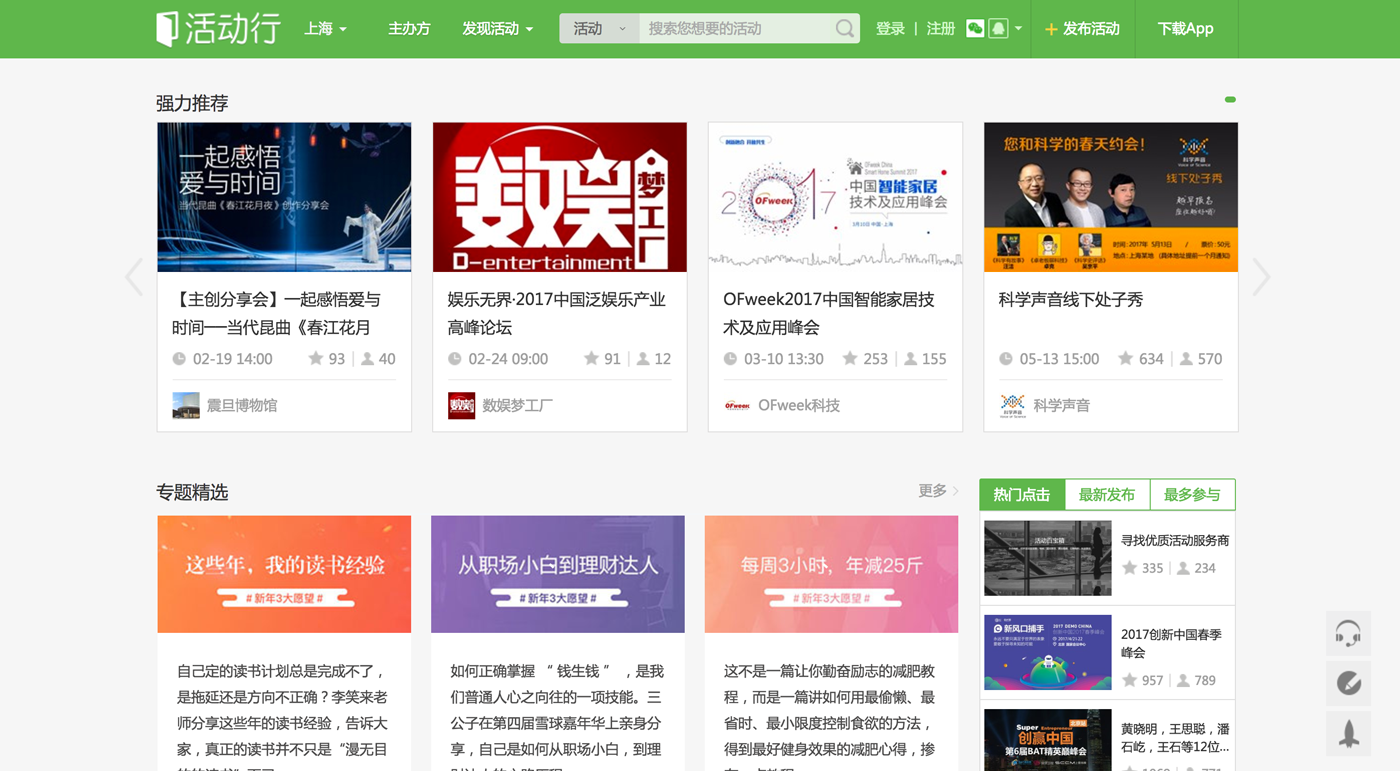Click 震旦博物馆 organizer avatar

(186, 405)
